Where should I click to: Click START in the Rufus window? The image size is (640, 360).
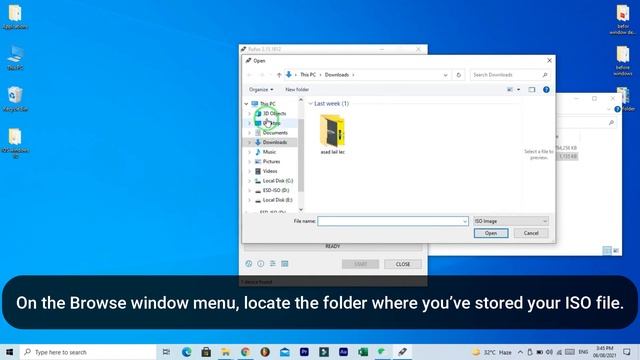click(x=360, y=264)
